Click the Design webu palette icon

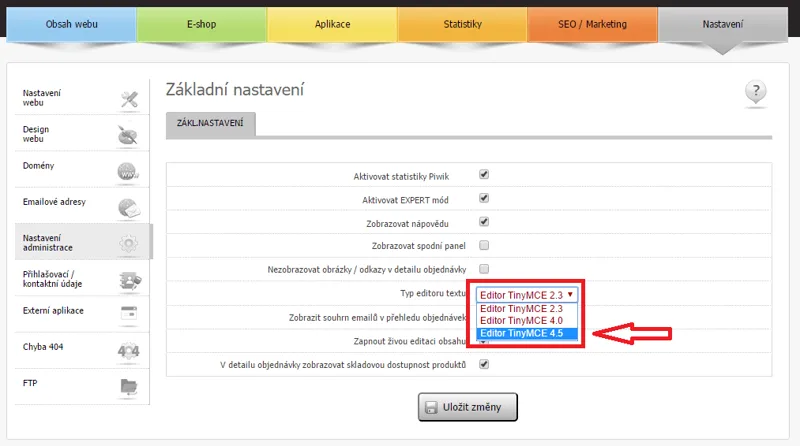(x=128, y=135)
